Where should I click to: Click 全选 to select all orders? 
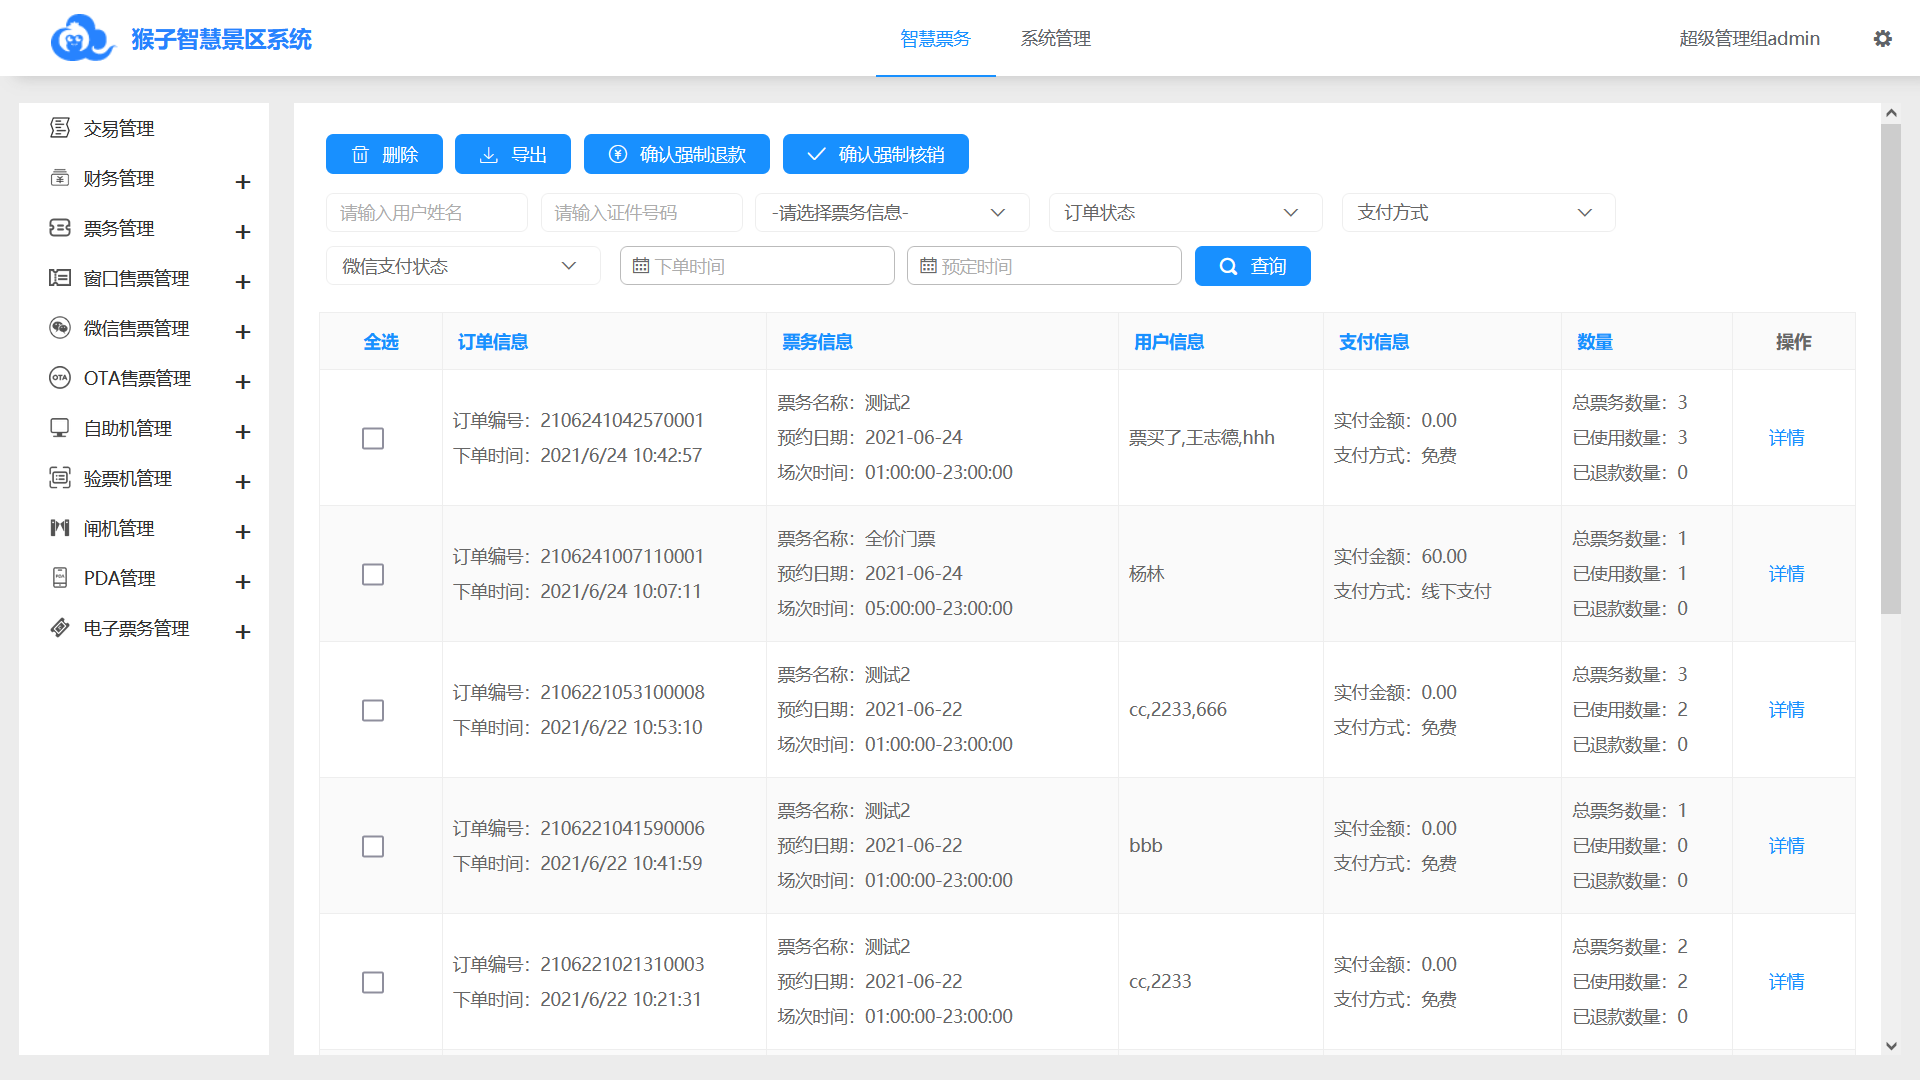tap(381, 342)
